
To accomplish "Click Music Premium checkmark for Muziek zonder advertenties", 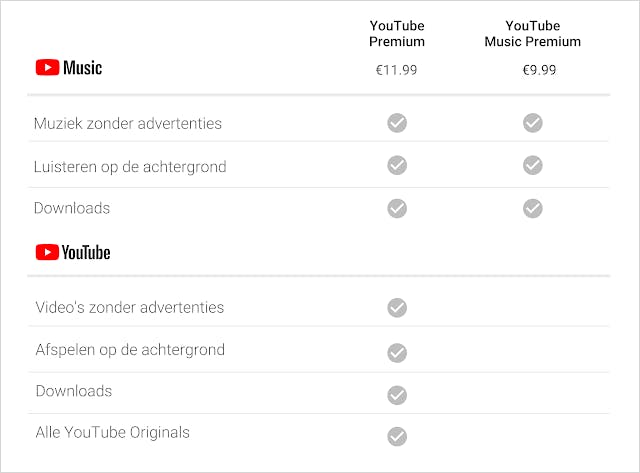I will [x=533, y=123].
